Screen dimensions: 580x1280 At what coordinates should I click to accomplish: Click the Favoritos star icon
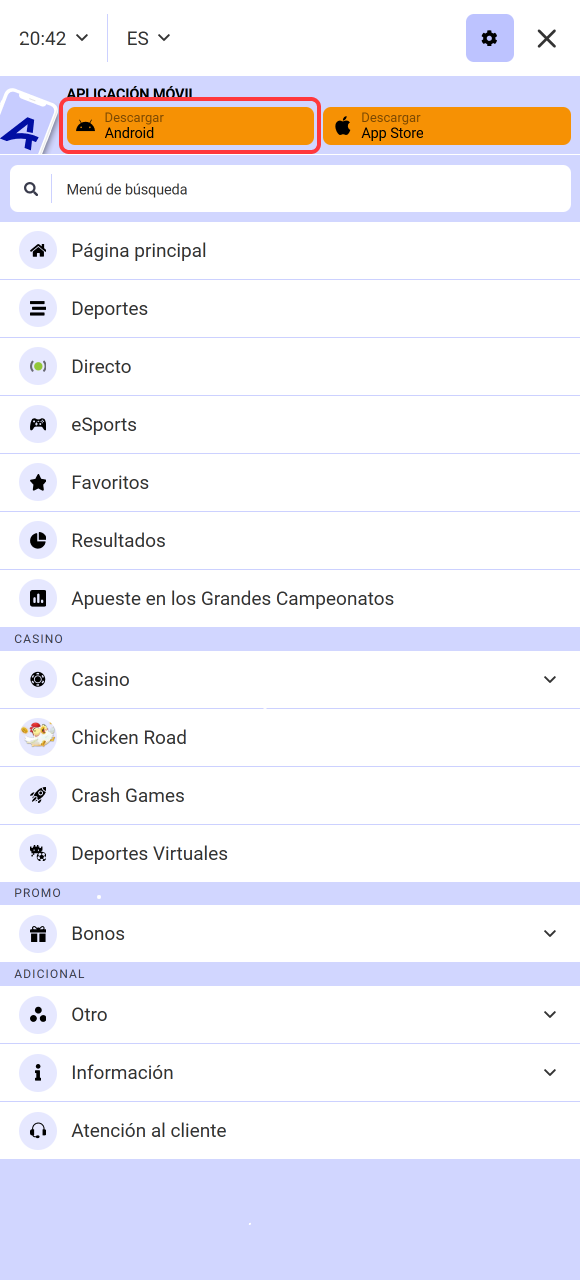(37, 482)
